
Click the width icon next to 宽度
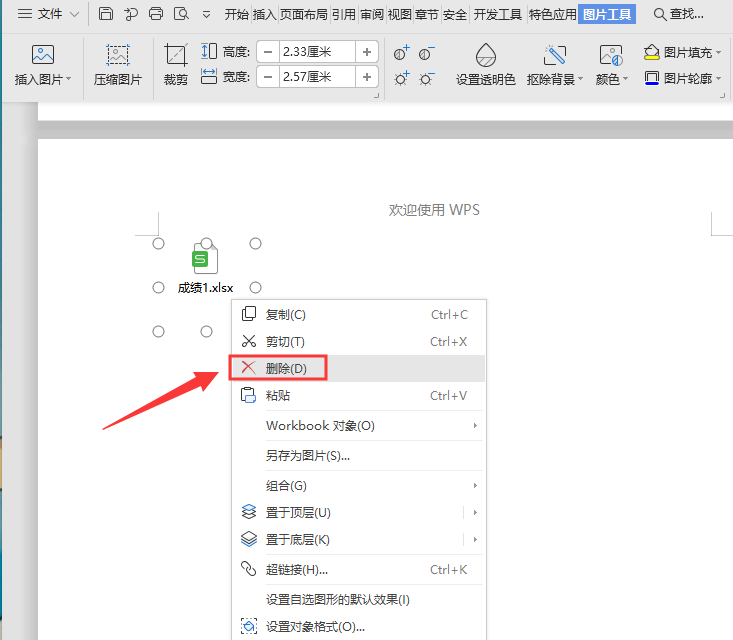tap(208, 76)
